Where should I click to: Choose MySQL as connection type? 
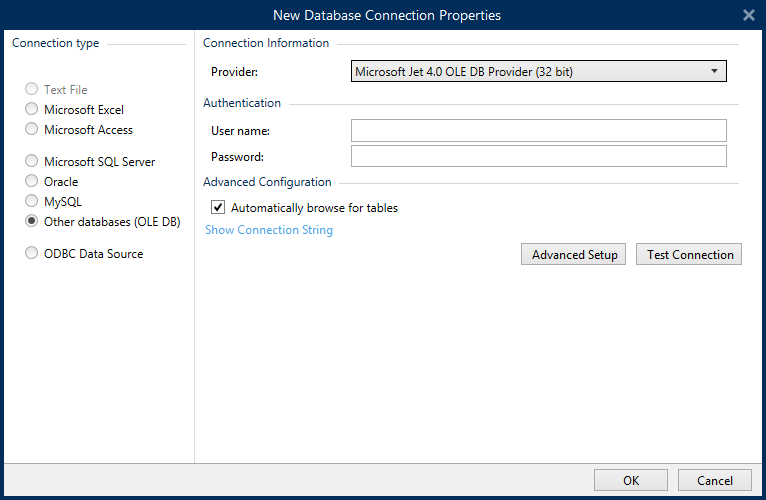[33, 202]
